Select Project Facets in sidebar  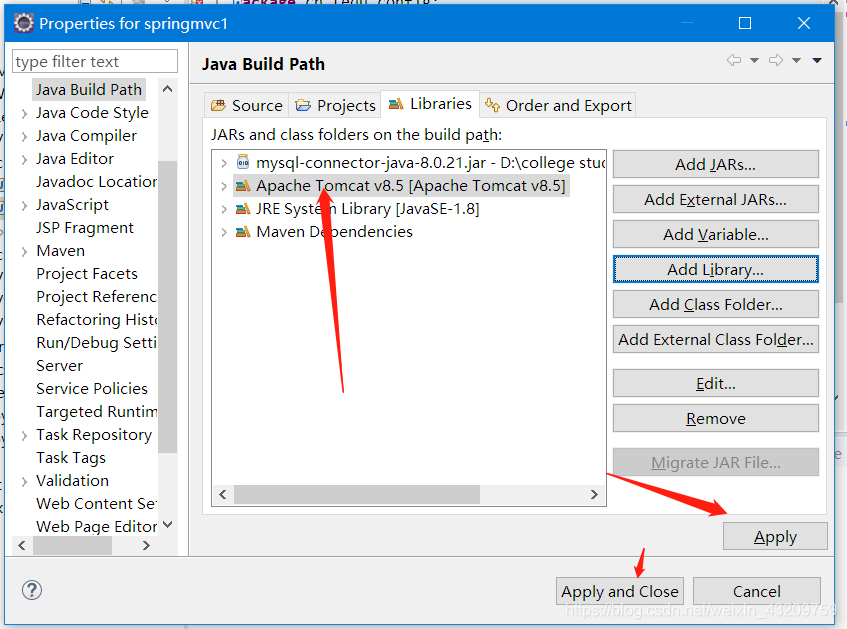(x=87, y=274)
